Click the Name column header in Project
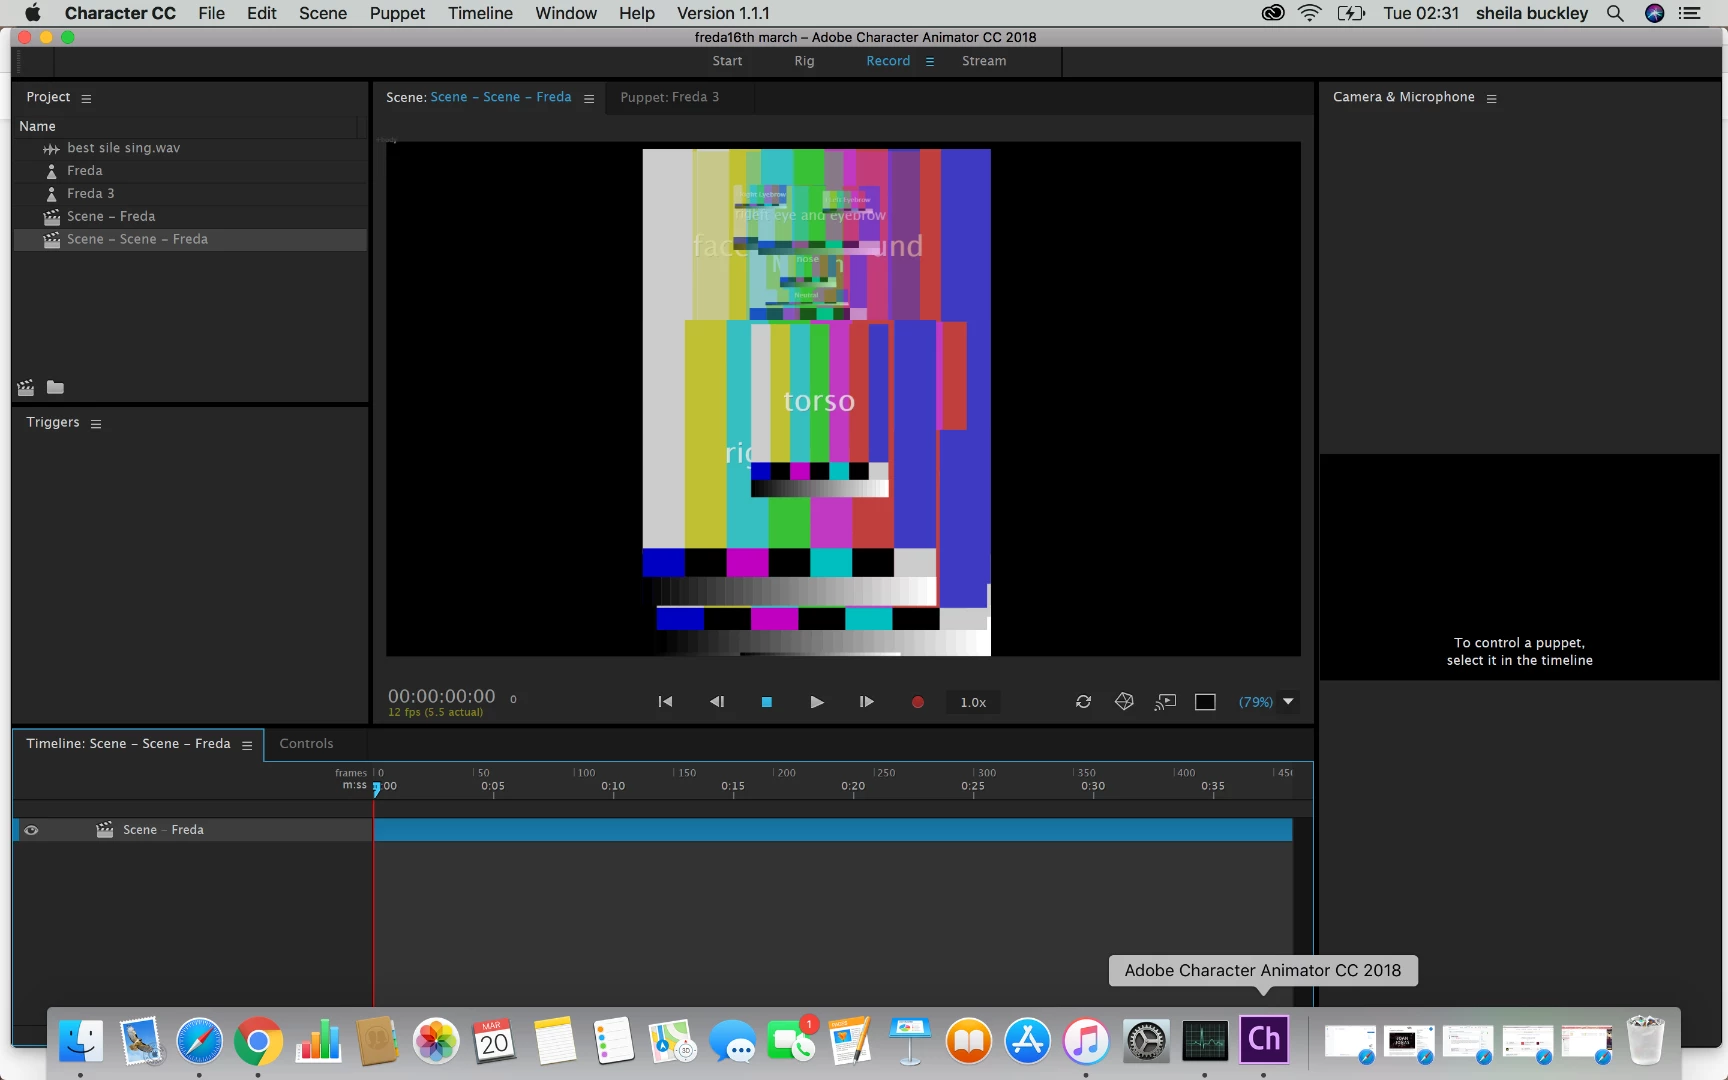 coord(37,126)
